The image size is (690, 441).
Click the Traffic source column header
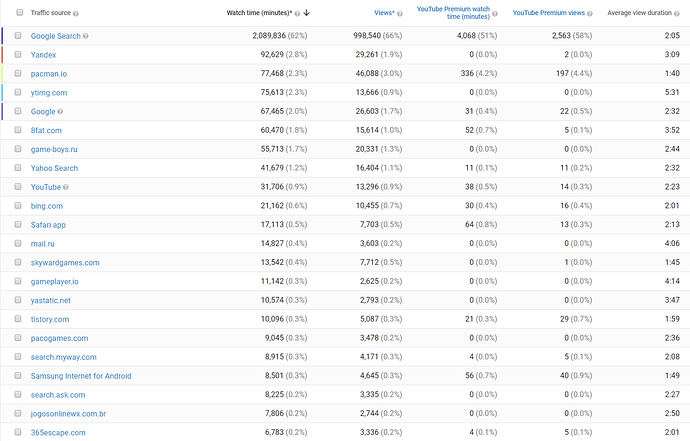[x=51, y=13]
